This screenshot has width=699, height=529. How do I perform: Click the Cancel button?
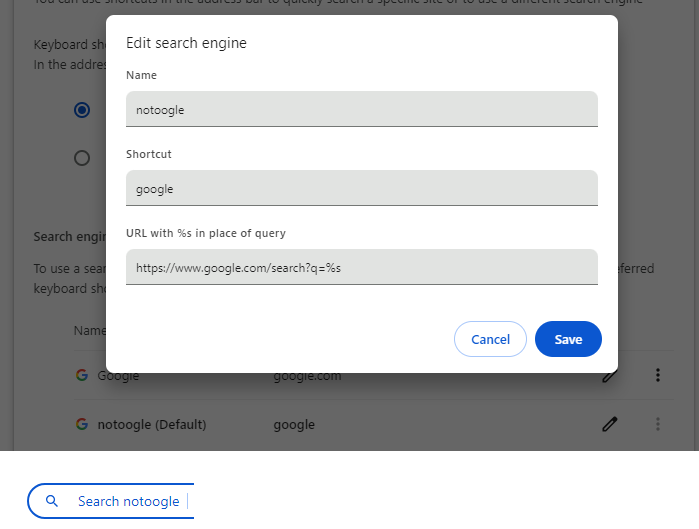pyautogui.click(x=490, y=339)
